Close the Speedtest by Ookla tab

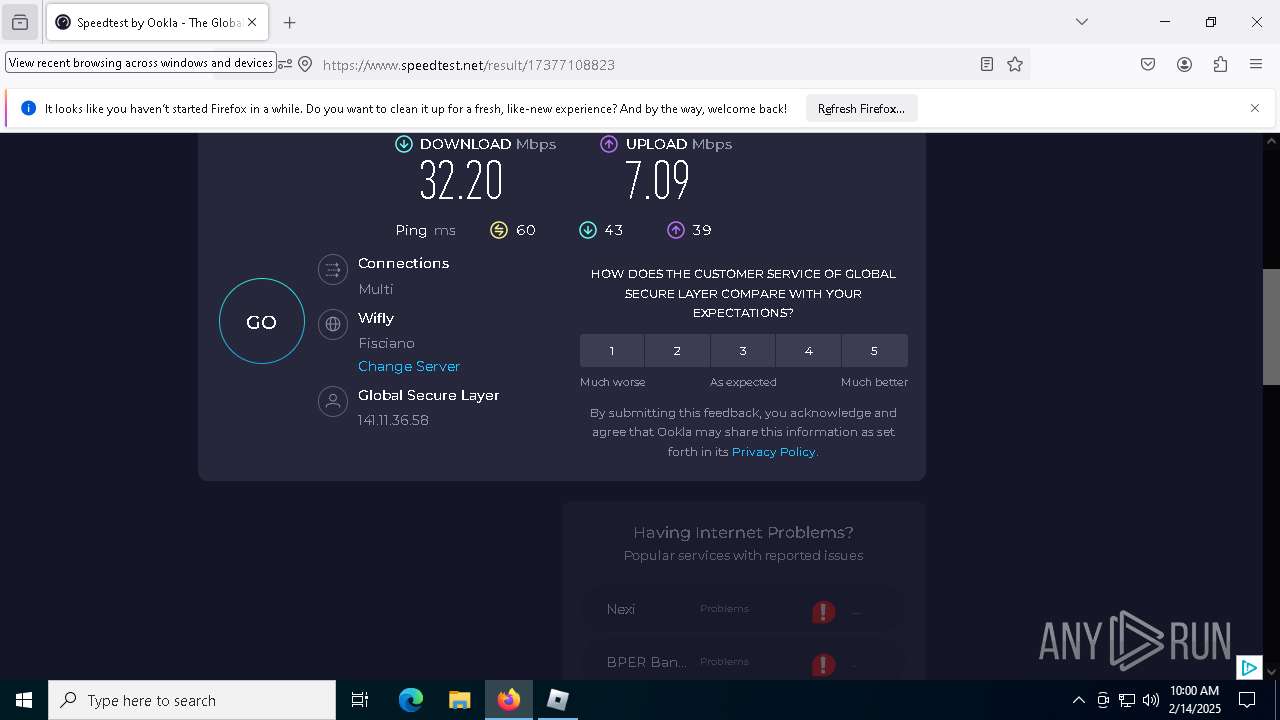click(252, 22)
